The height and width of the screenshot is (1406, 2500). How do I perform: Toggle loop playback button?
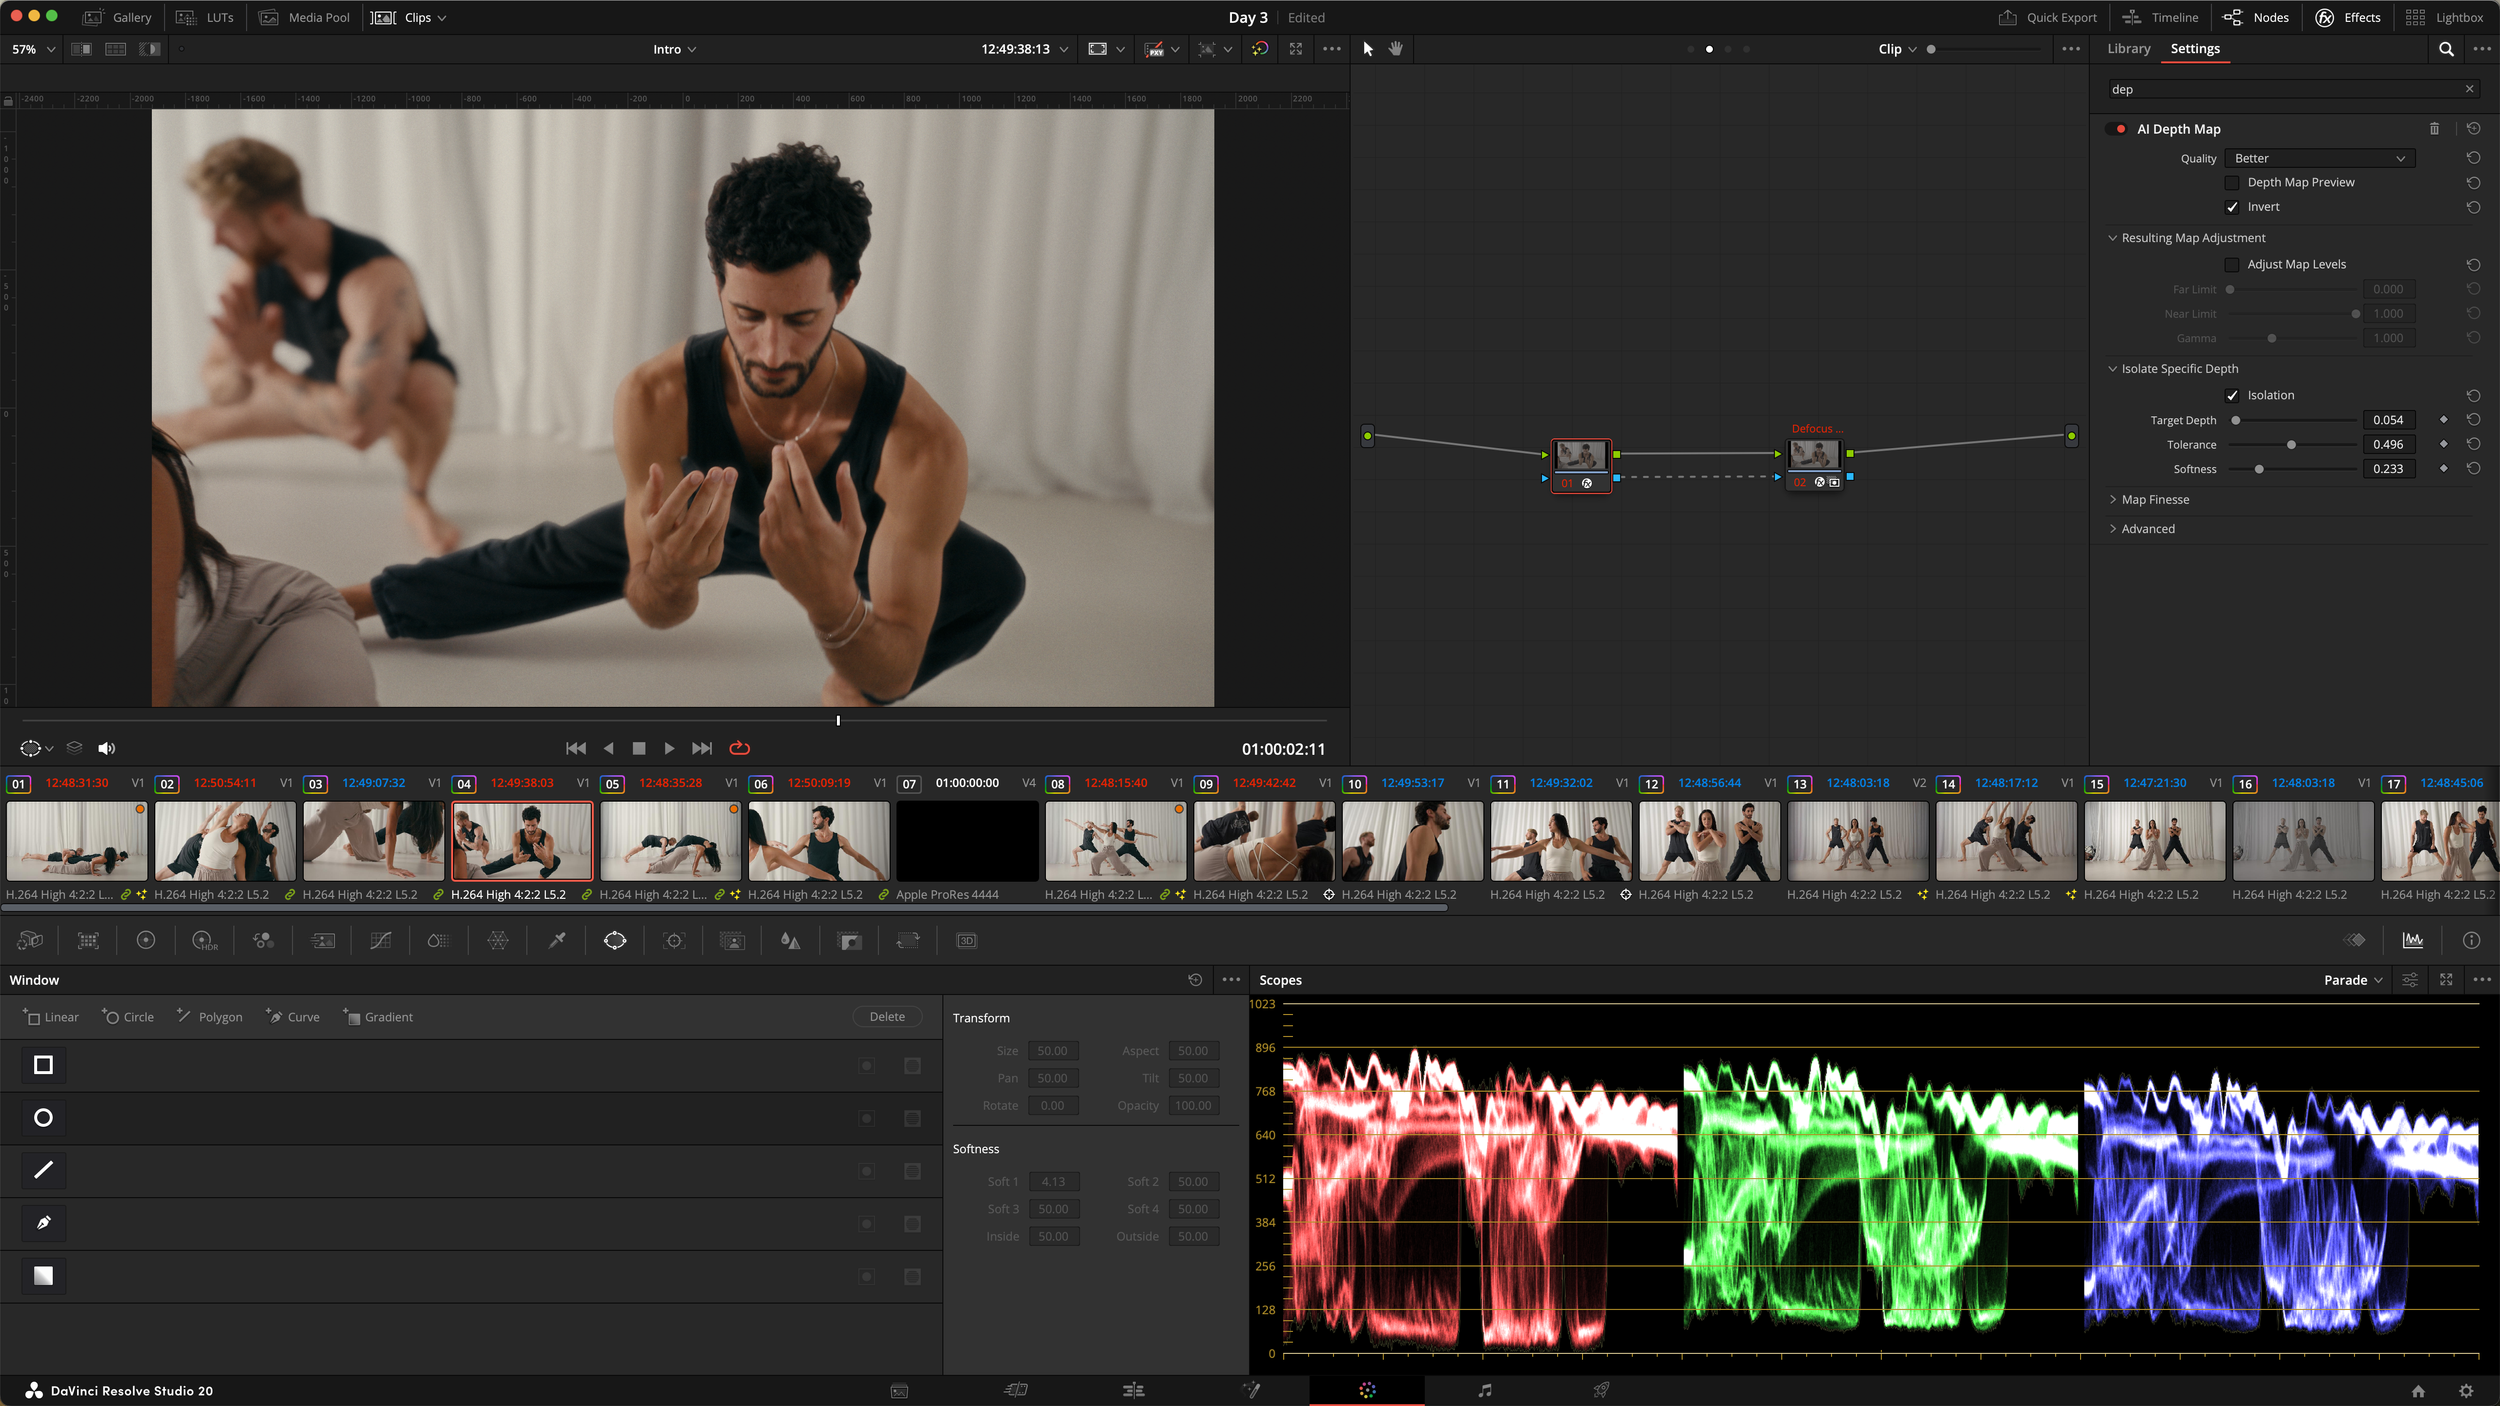click(x=740, y=748)
